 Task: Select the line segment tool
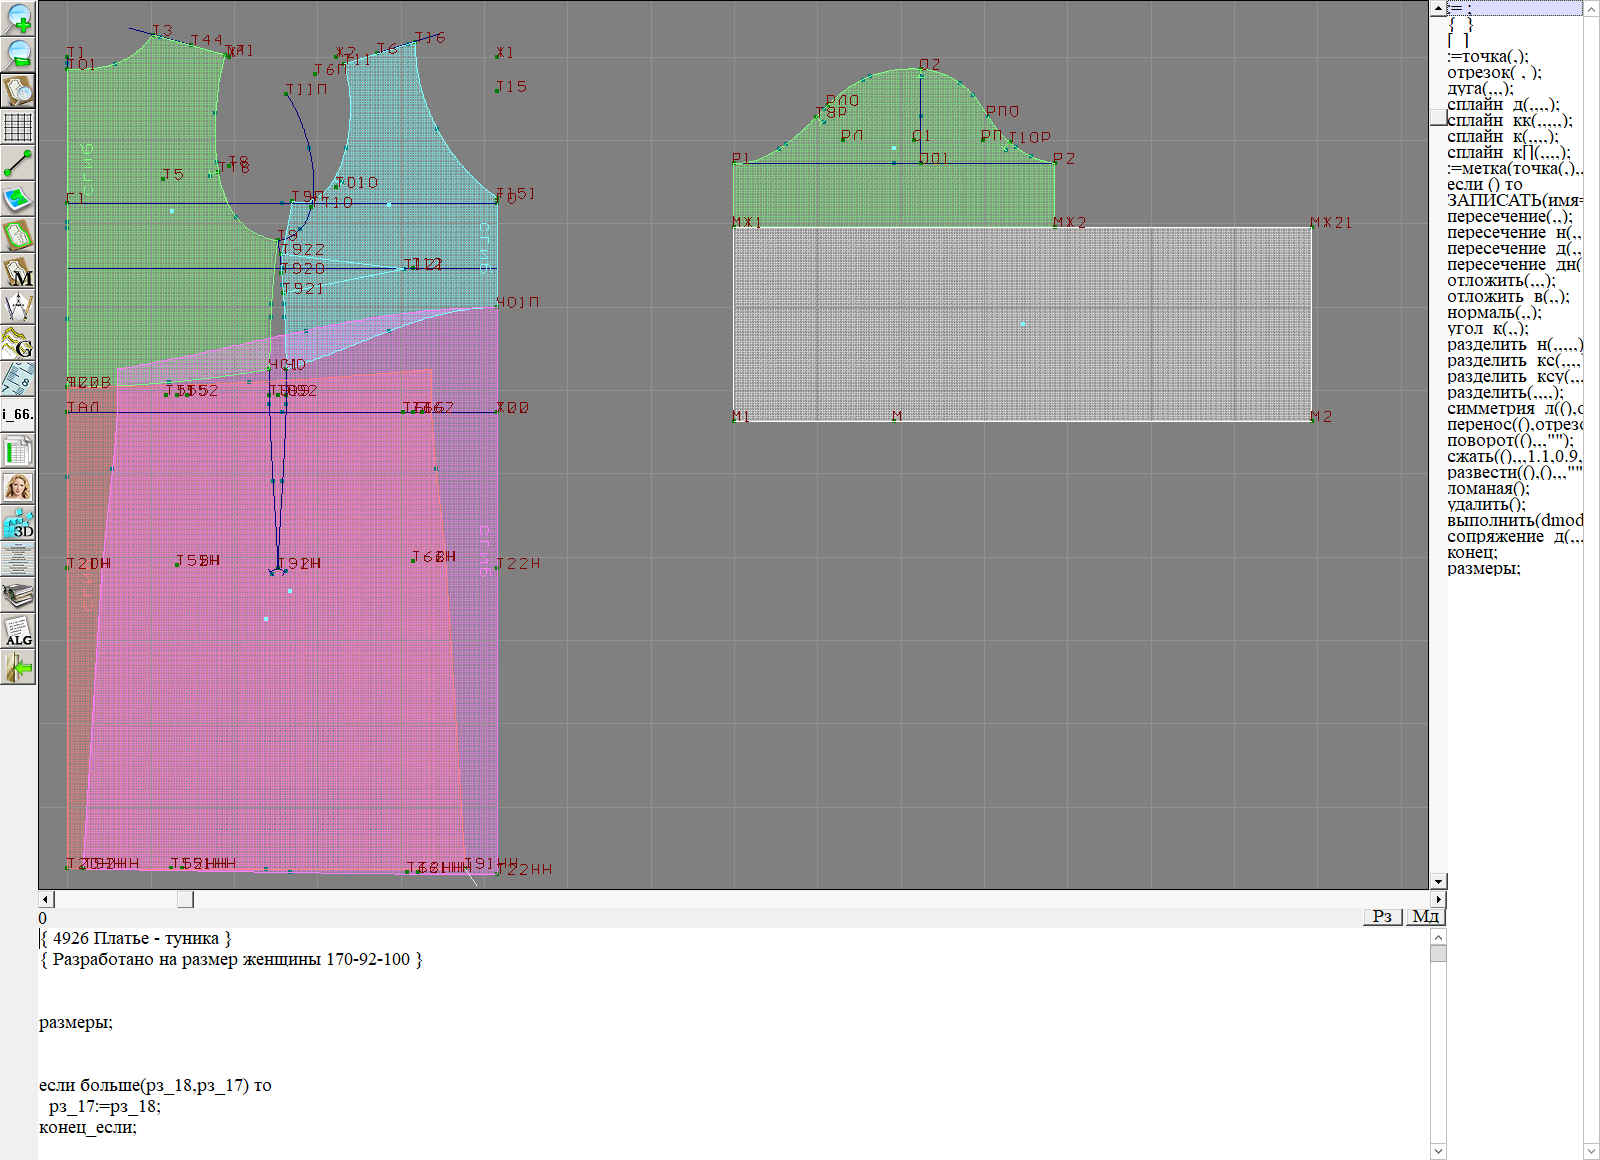18,163
